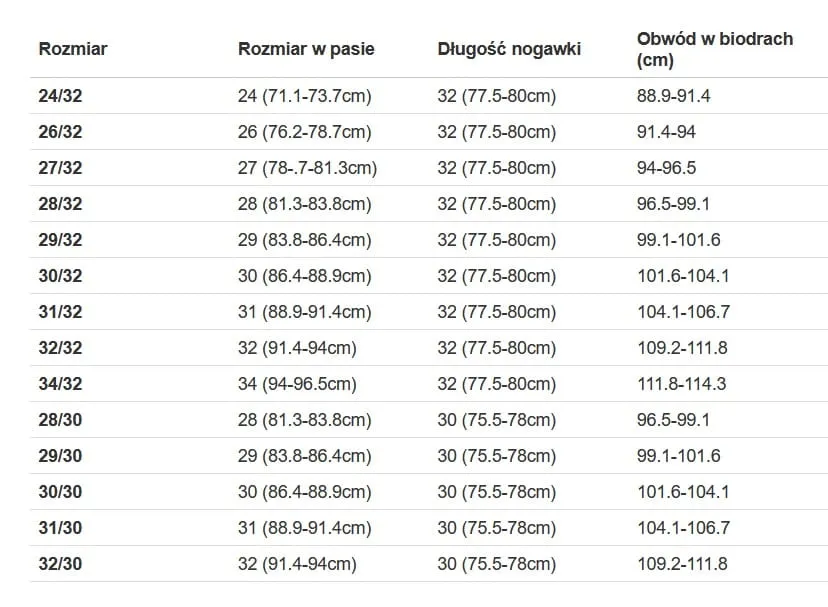Choose the 34/32 size label
The height and width of the screenshot is (607, 828).
point(60,384)
